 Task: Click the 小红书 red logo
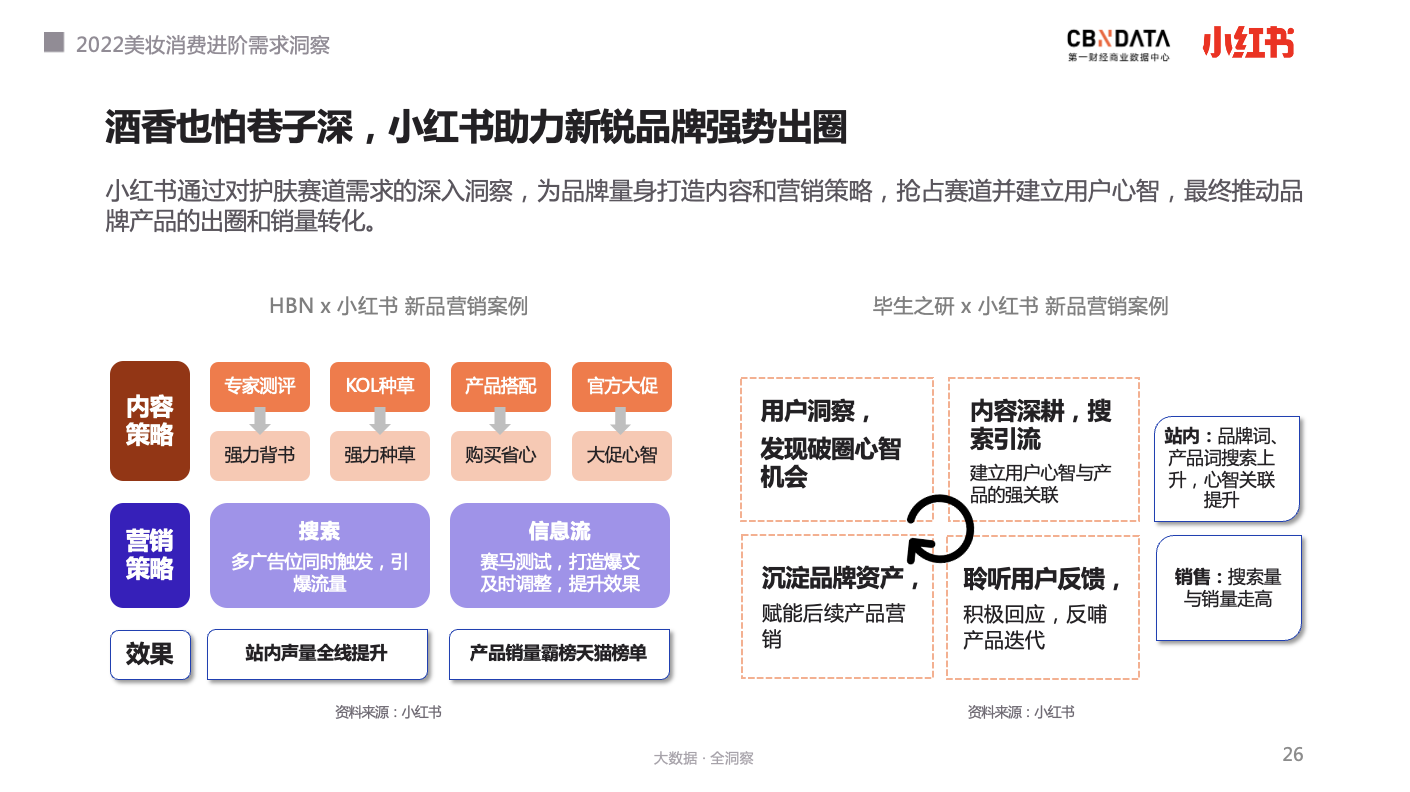click(x=1248, y=43)
